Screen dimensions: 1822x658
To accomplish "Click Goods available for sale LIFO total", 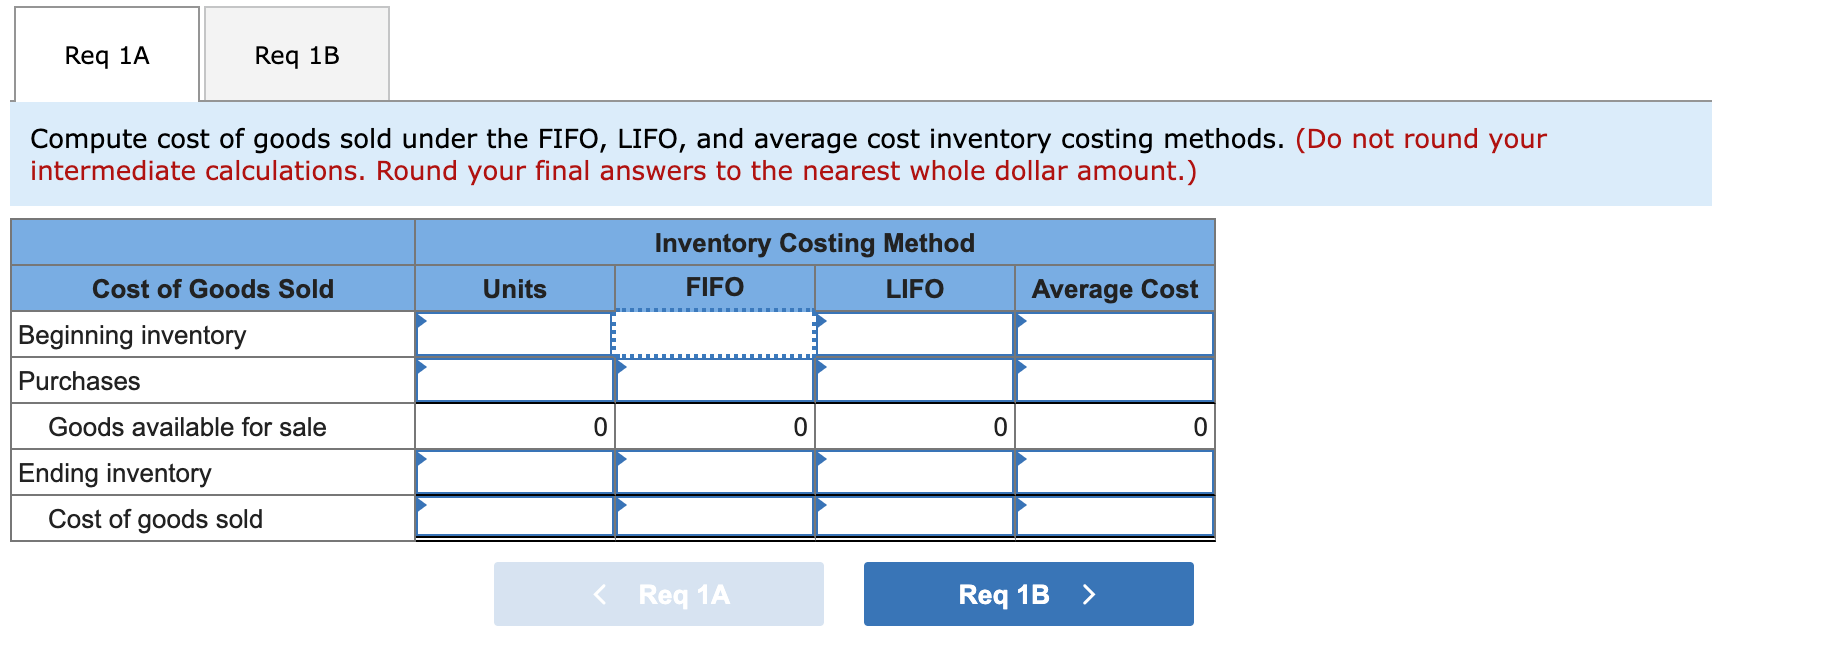I will [914, 426].
